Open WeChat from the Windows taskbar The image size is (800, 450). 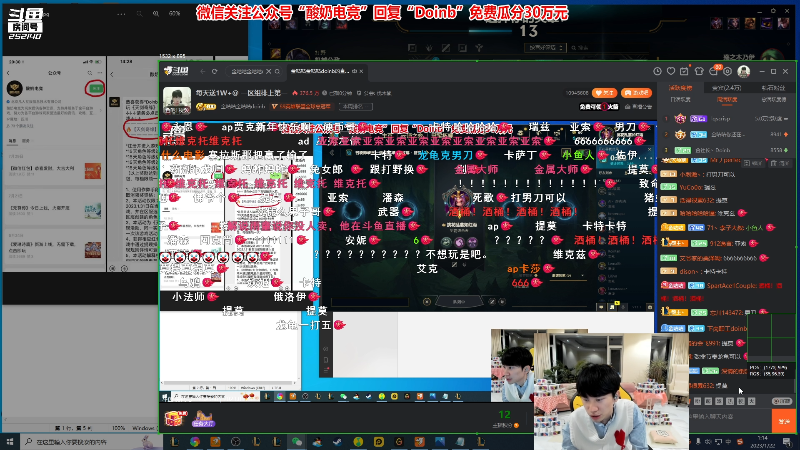click(296, 441)
